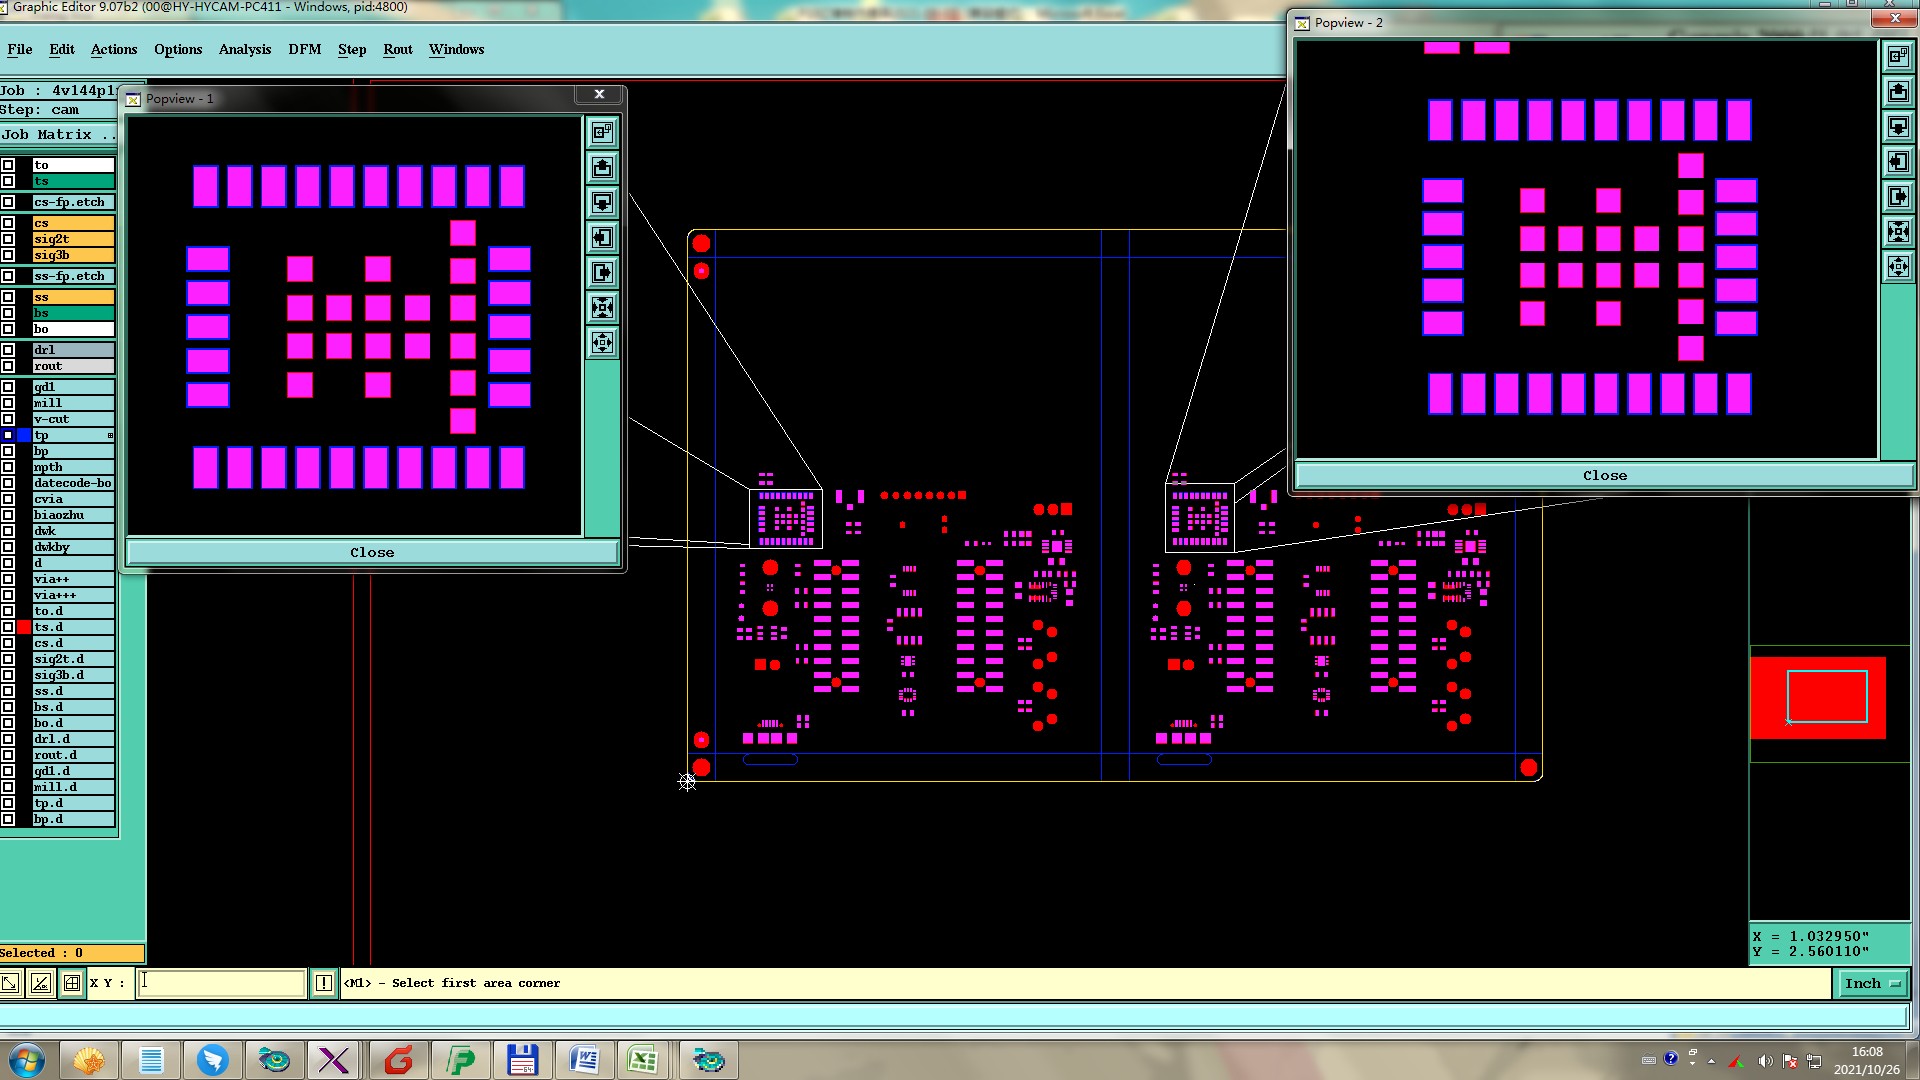
Task: Click the grid snap icon beside XY
Action: 72,983
